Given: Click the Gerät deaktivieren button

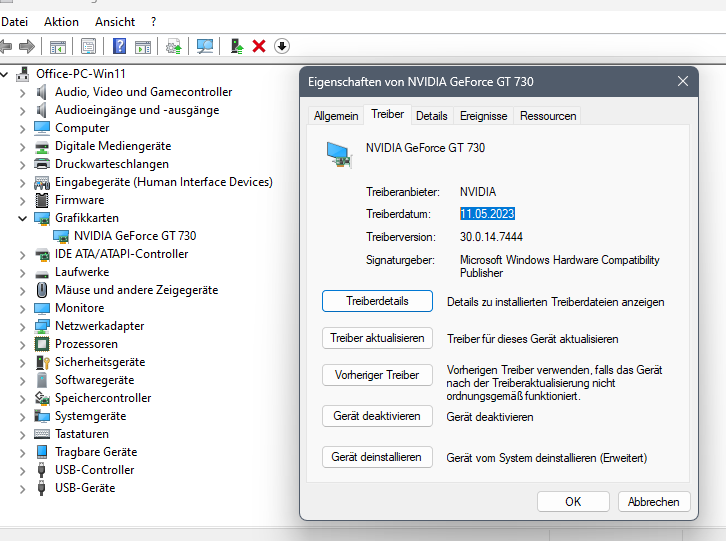Looking at the screenshot, I should click(377, 416).
